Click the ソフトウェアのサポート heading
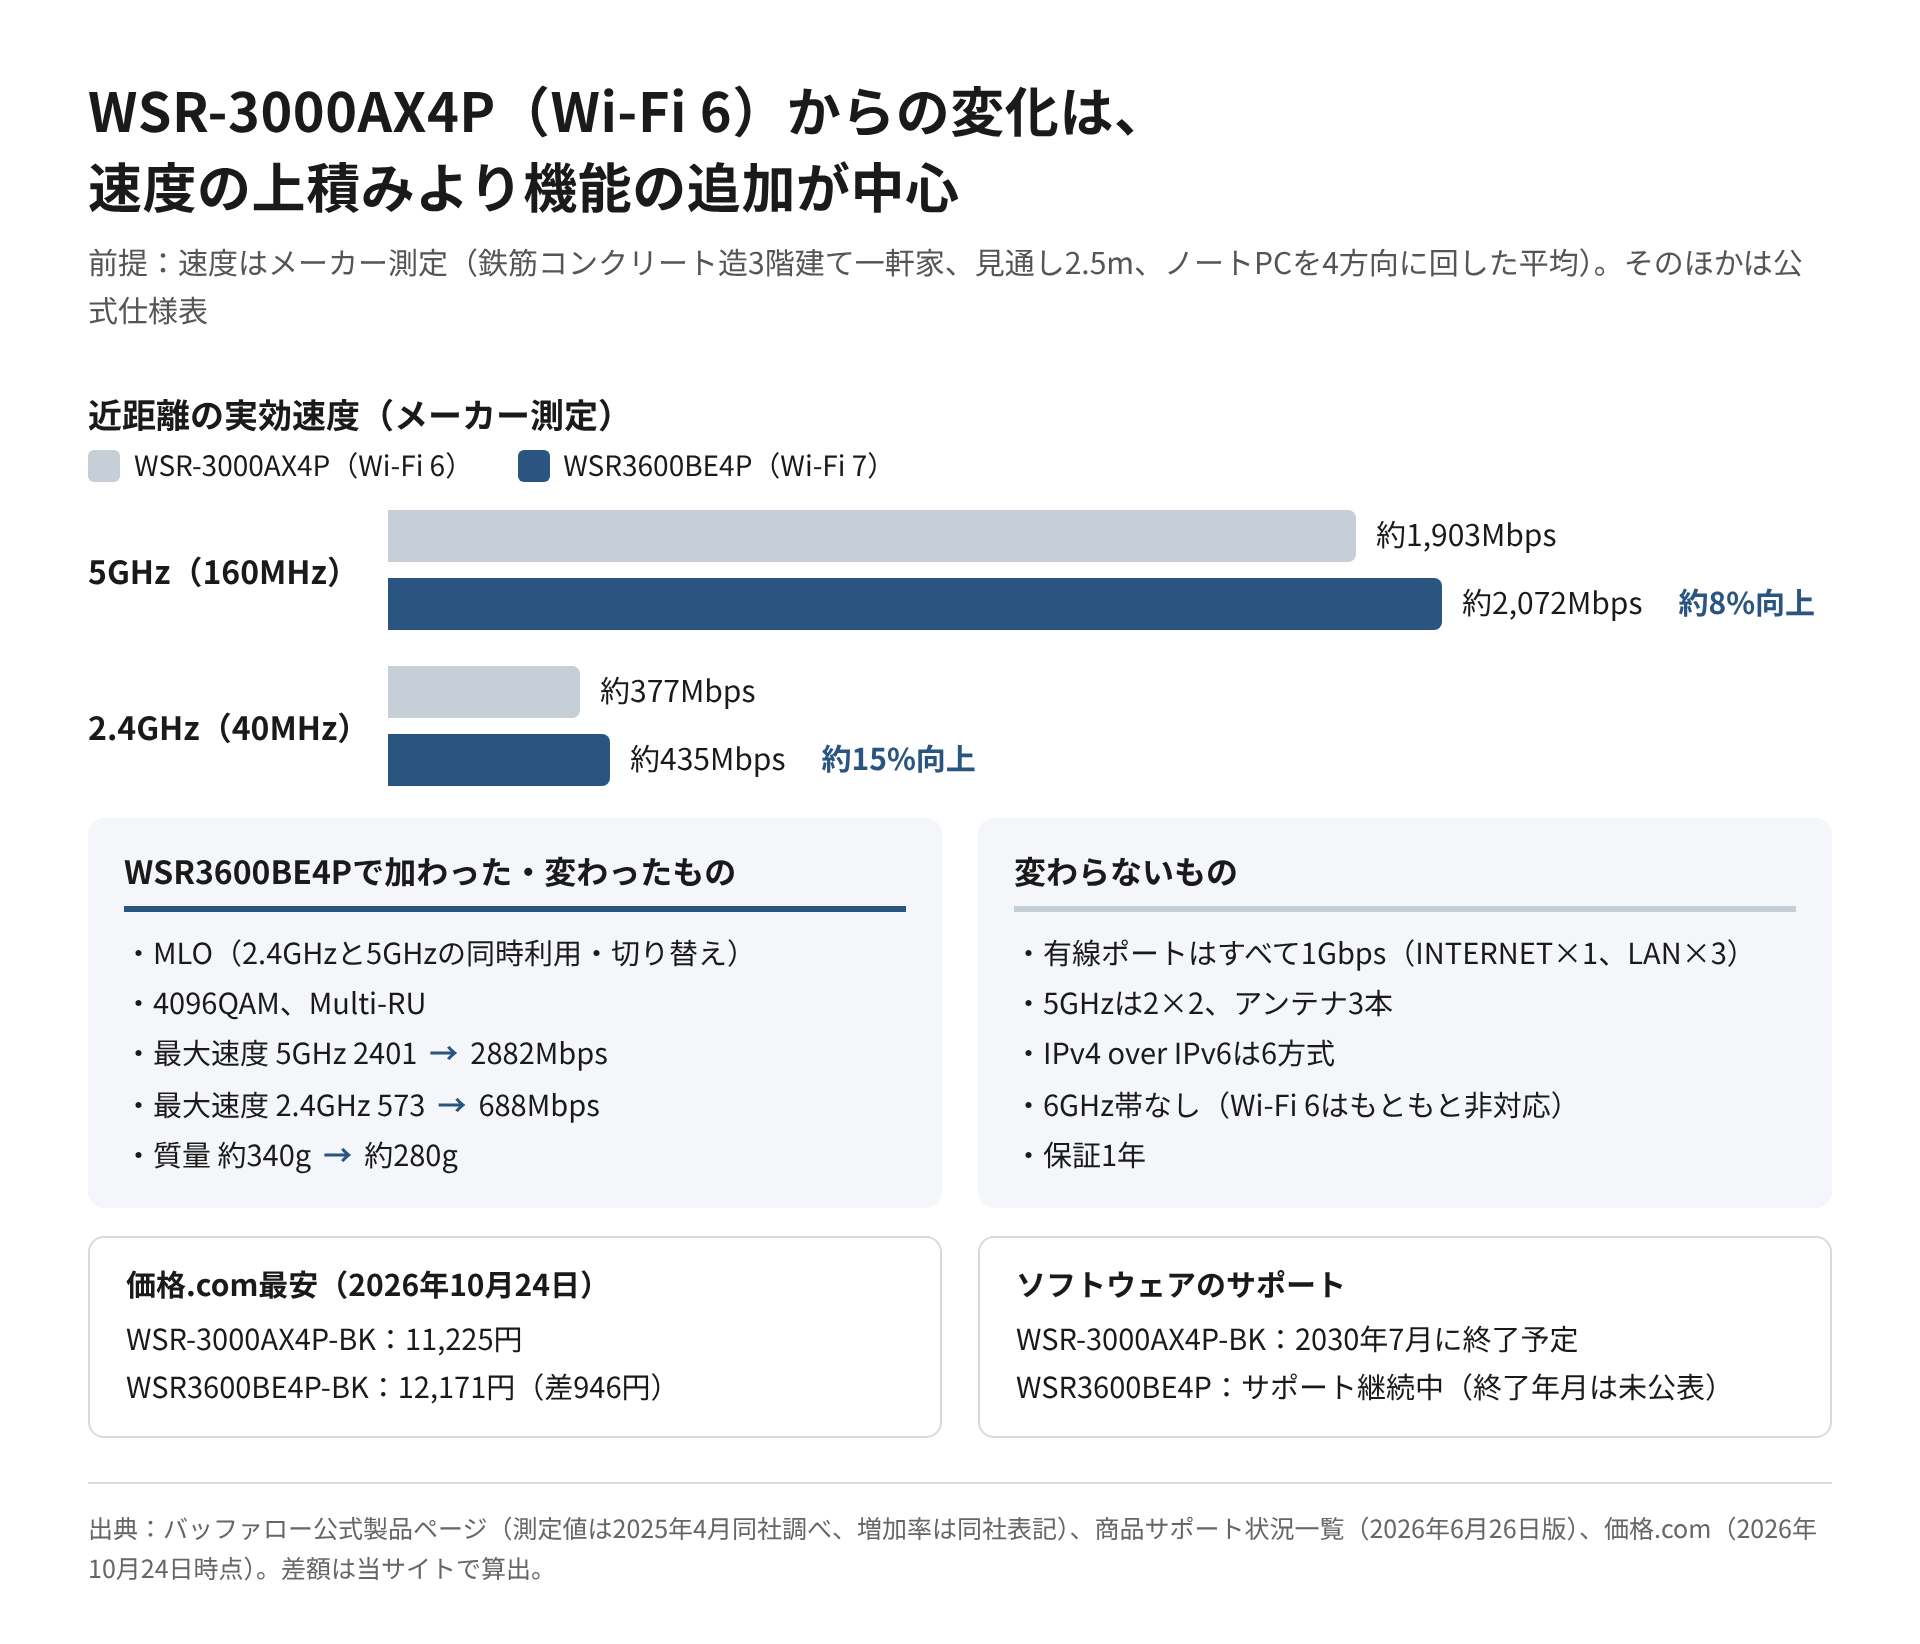The image size is (1920, 1644). pos(1181,1285)
